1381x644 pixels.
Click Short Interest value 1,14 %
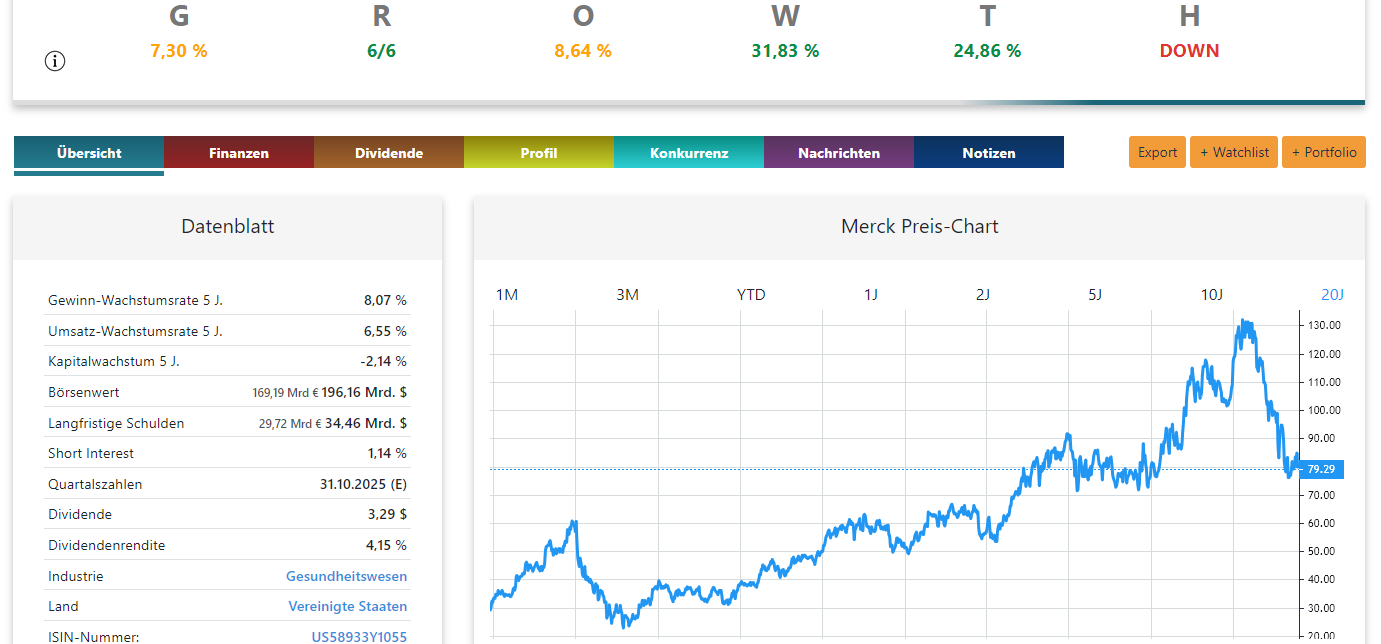(386, 453)
